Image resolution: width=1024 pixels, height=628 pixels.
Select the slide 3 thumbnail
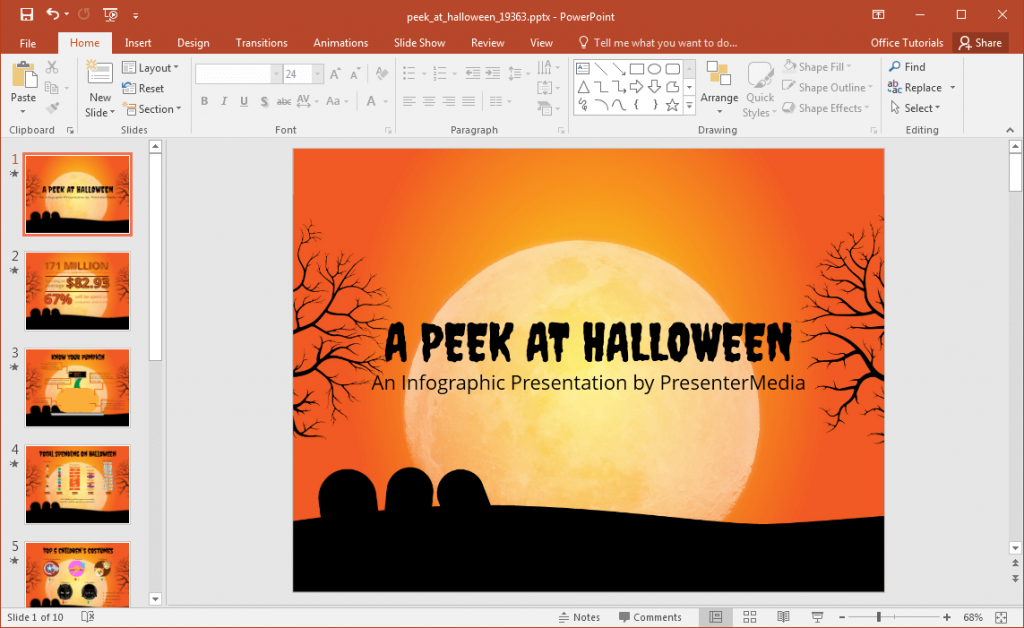pos(77,387)
